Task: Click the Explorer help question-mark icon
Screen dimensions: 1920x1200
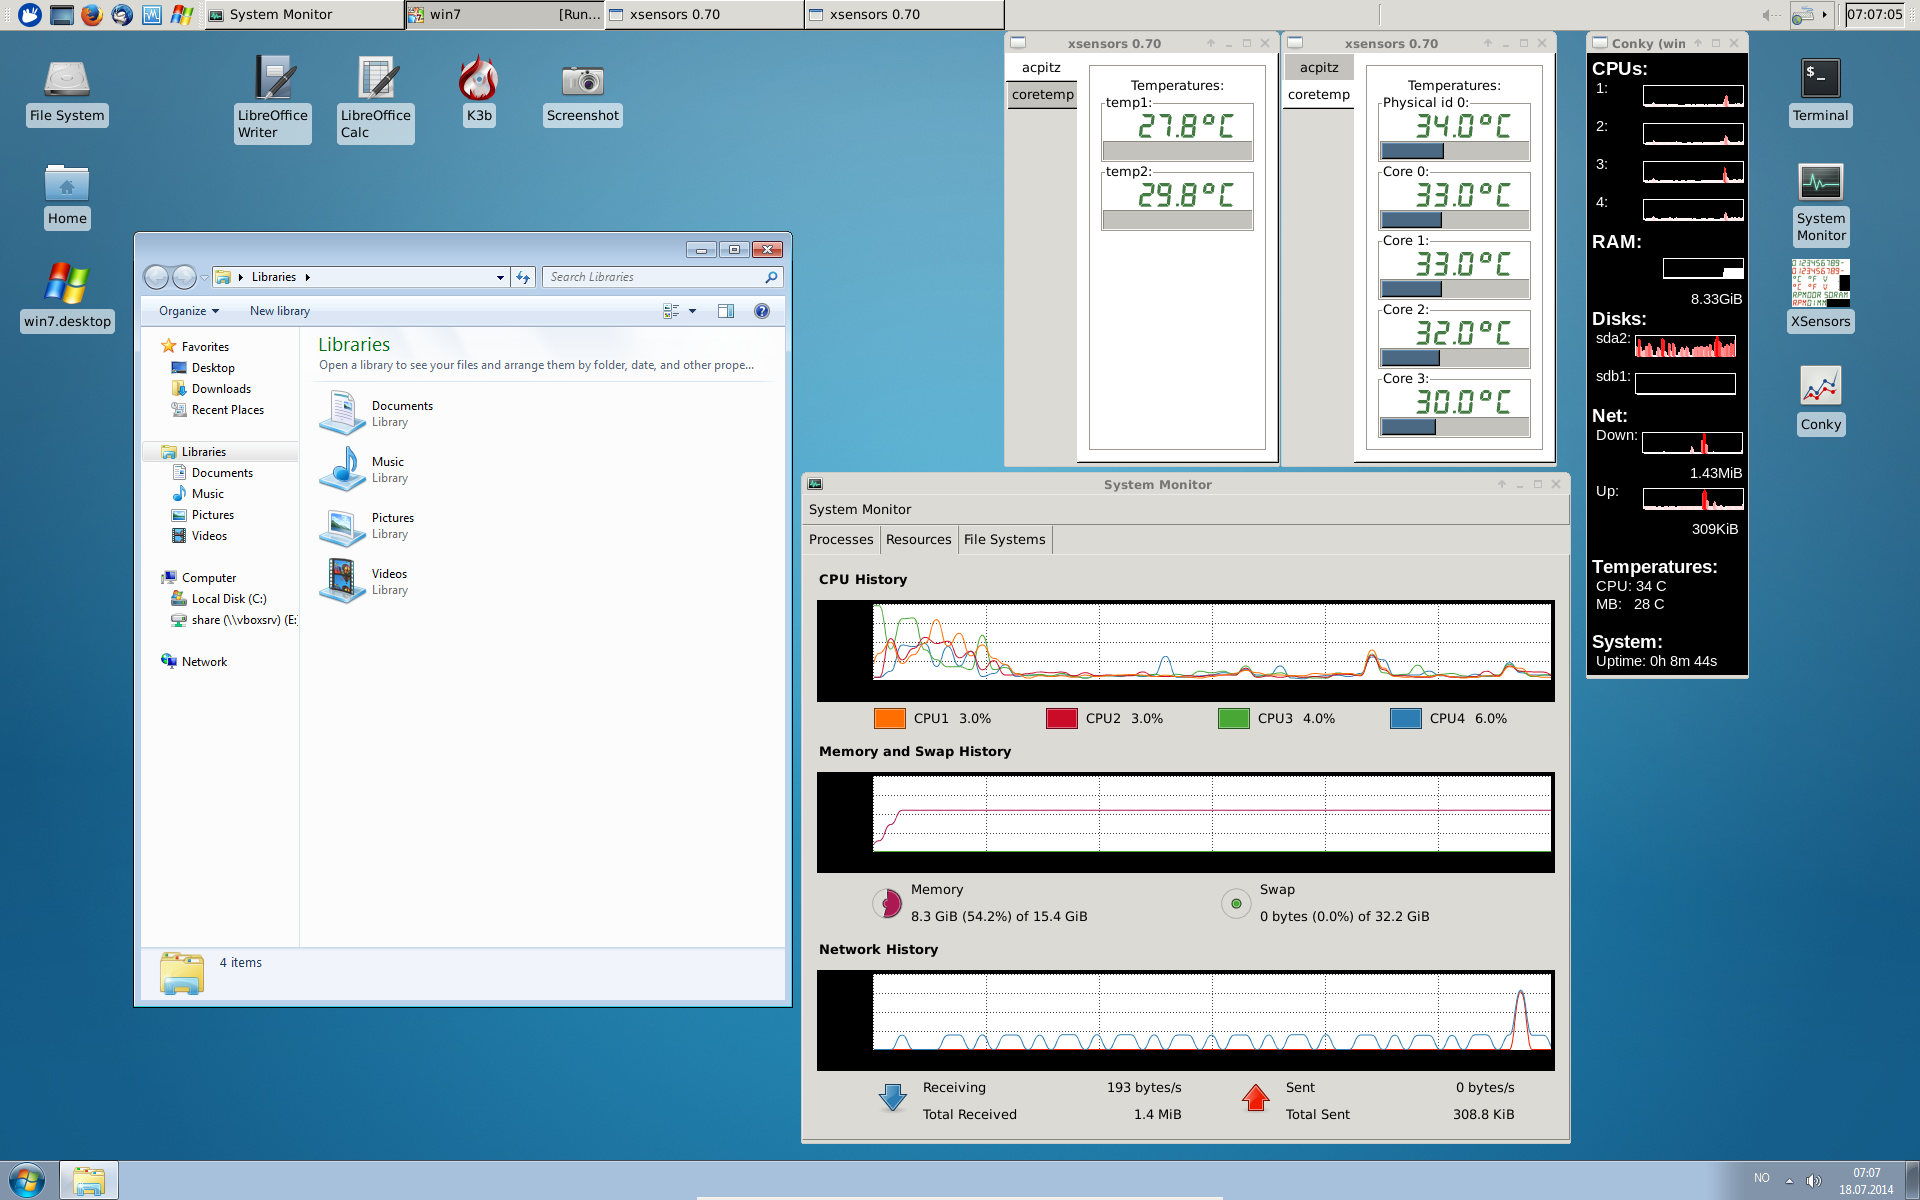Action: pyautogui.click(x=762, y=311)
